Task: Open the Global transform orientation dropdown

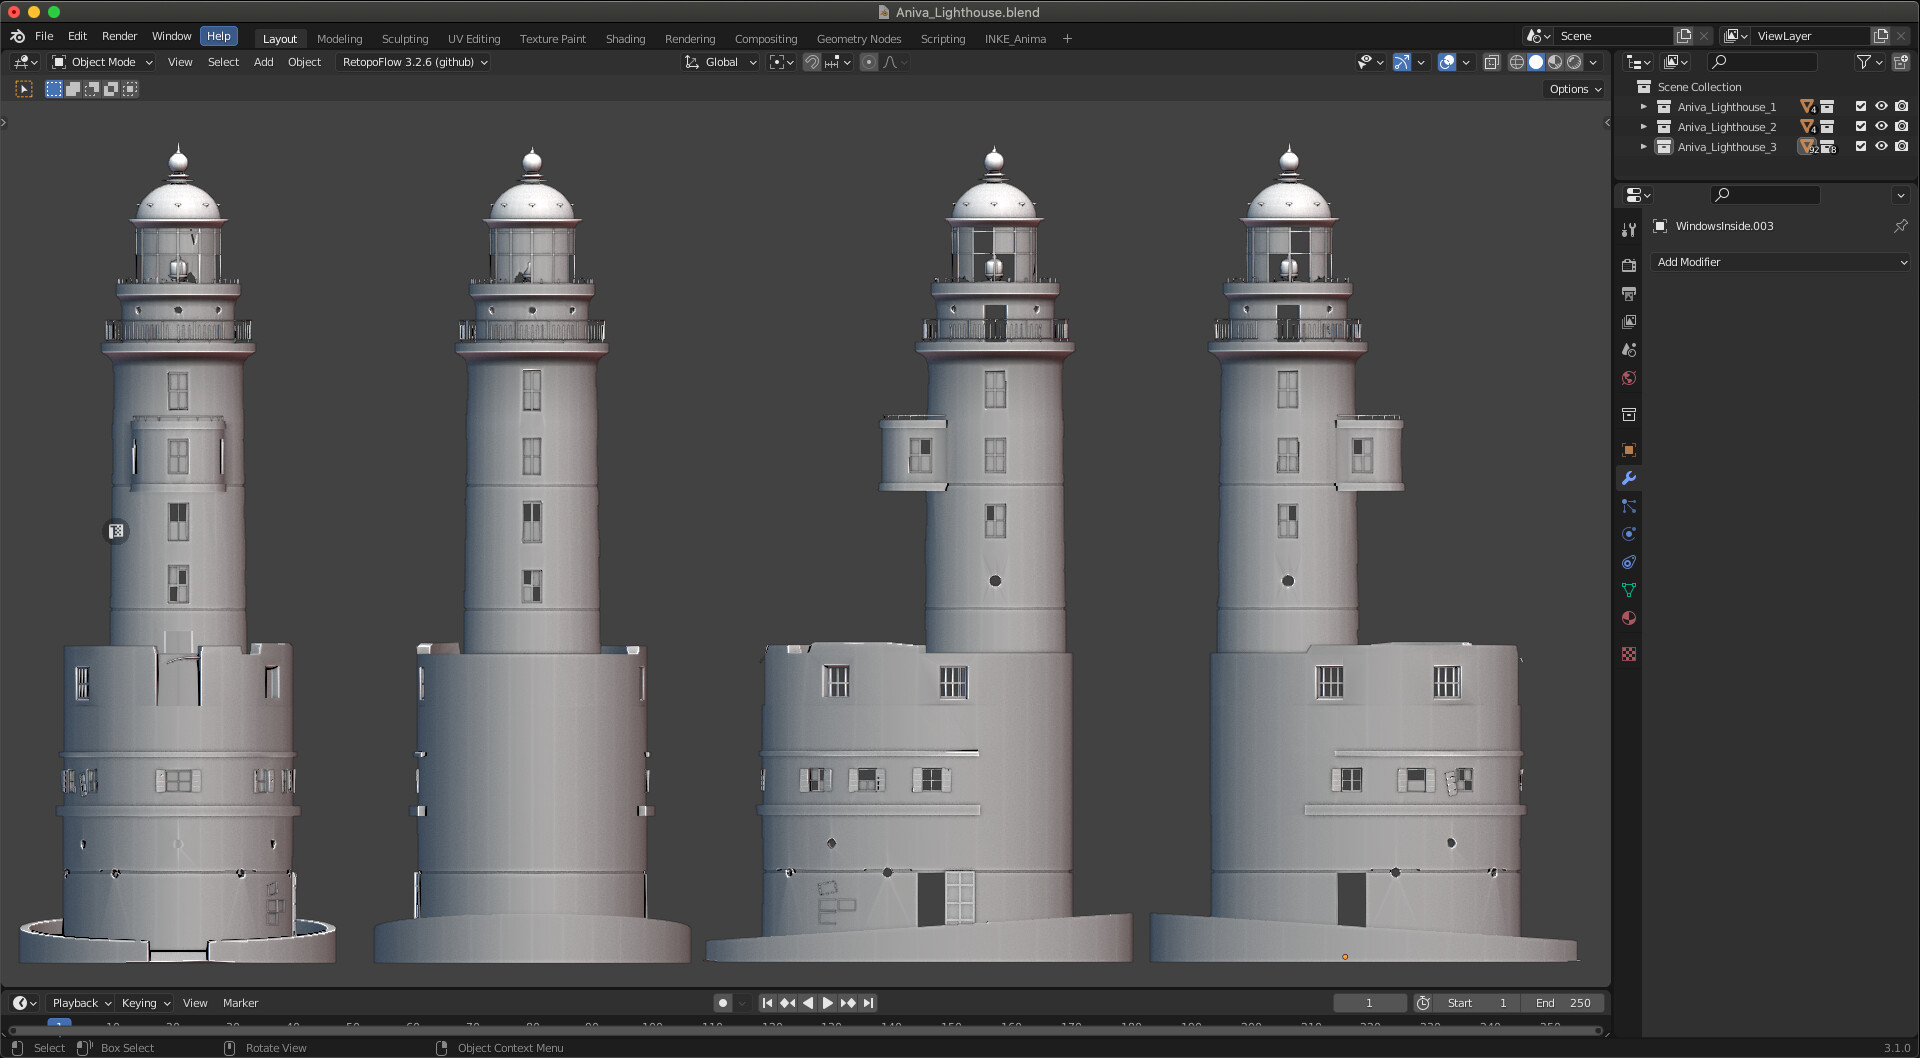Action: (720, 62)
